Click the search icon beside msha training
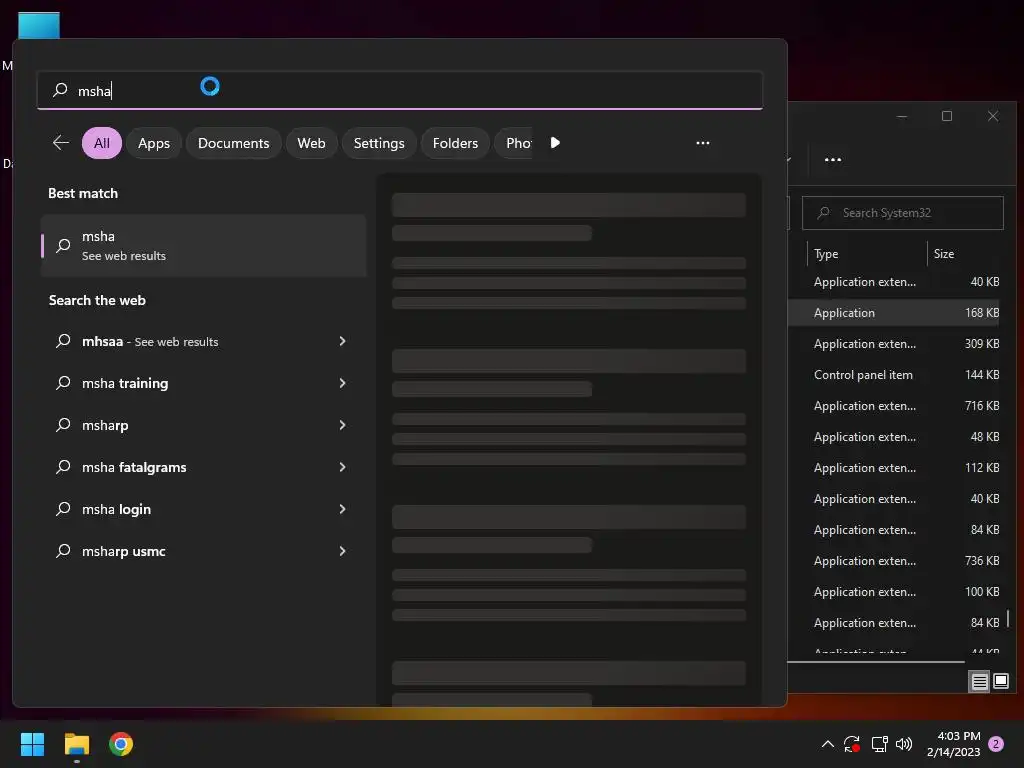This screenshot has height=768, width=1024. pos(63,383)
